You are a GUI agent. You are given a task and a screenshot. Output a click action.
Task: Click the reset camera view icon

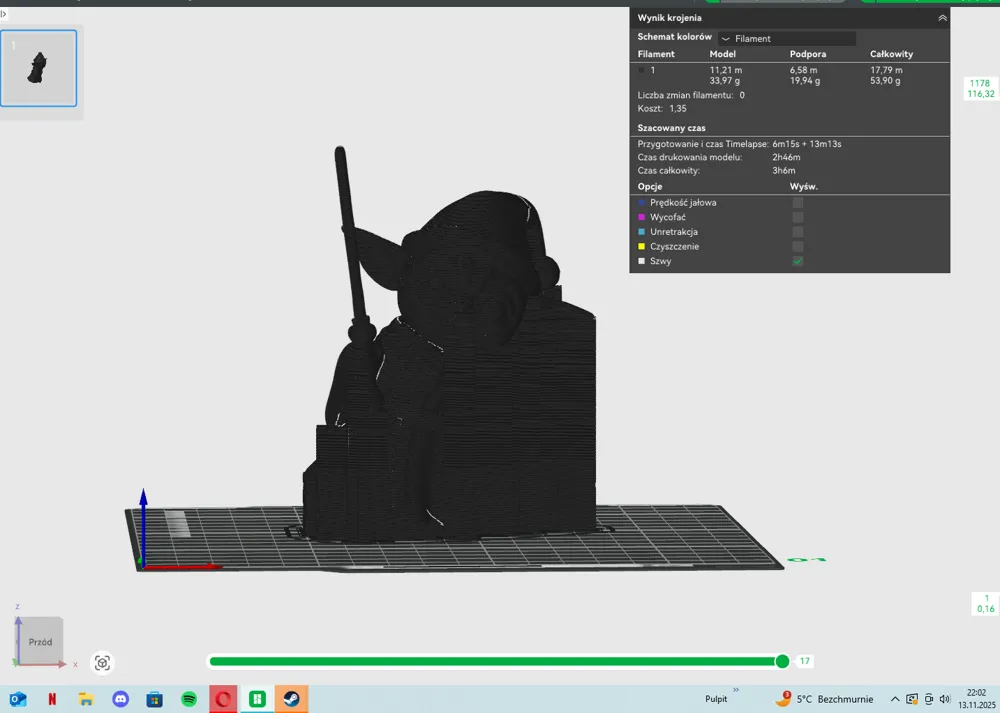(x=102, y=663)
